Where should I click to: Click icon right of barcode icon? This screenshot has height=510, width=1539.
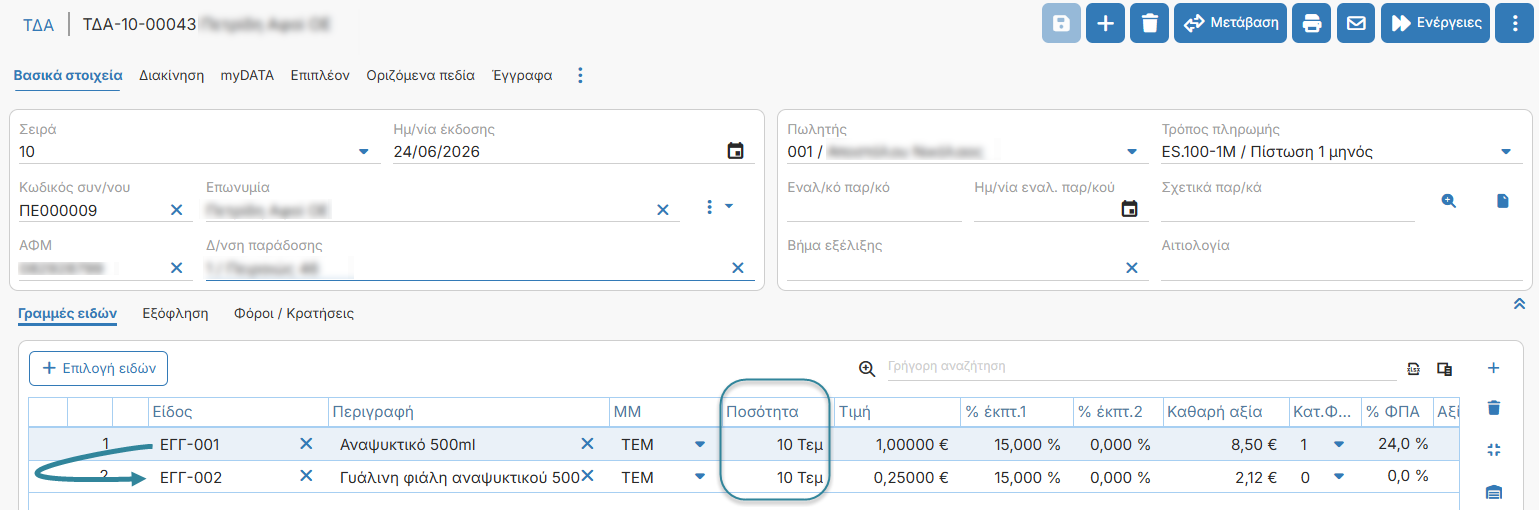pos(1444,369)
